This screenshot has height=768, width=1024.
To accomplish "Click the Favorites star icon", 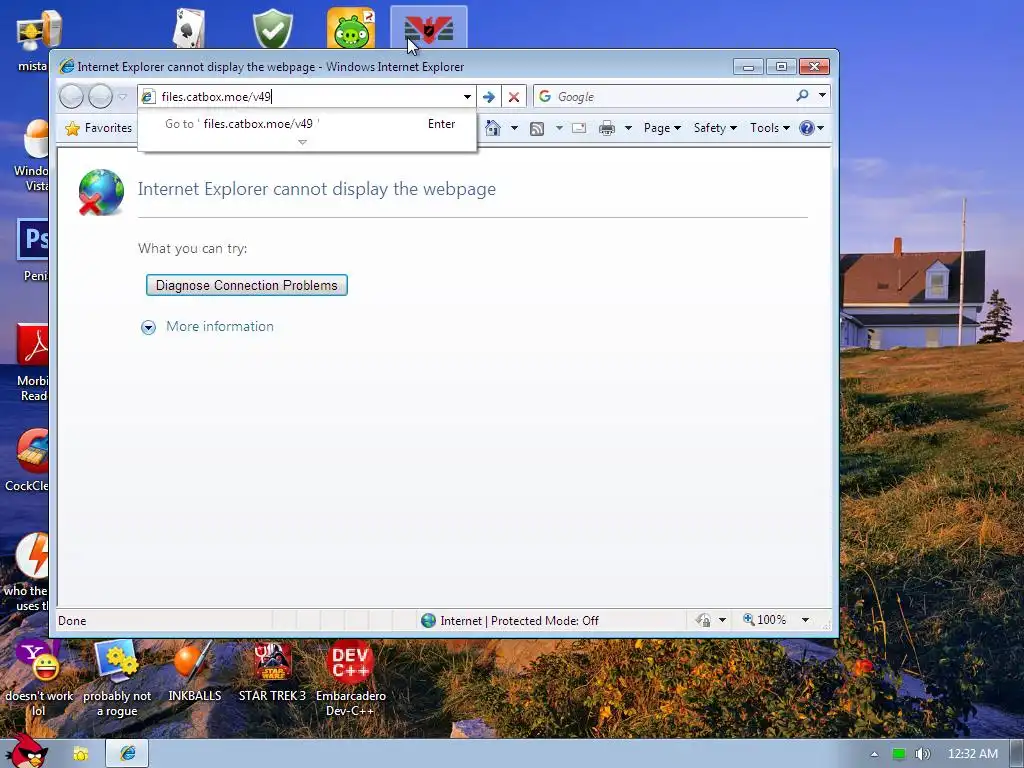I will [72, 128].
